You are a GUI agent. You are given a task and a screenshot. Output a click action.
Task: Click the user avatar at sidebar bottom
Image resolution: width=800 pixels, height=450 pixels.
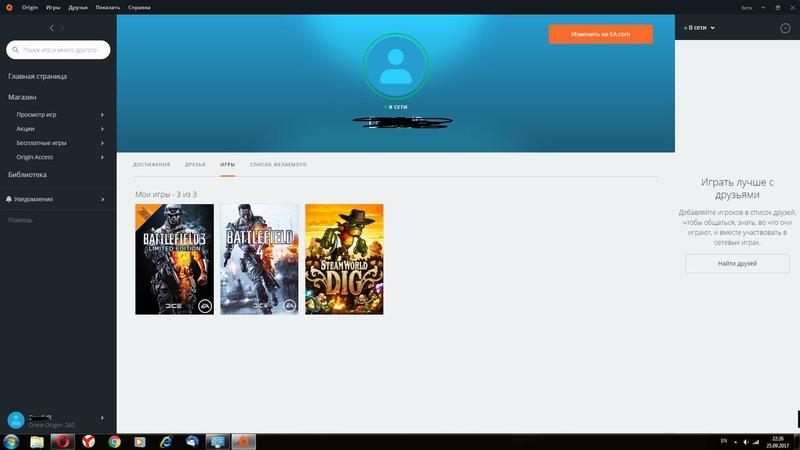pyautogui.click(x=16, y=420)
